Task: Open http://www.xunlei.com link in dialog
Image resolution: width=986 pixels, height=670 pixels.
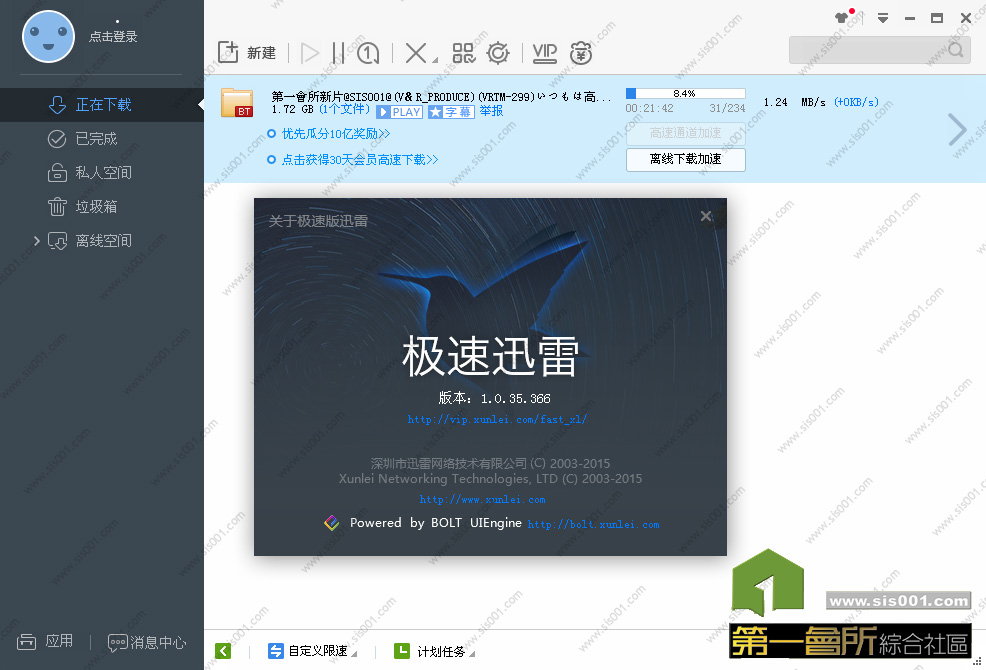Action: click(x=482, y=500)
